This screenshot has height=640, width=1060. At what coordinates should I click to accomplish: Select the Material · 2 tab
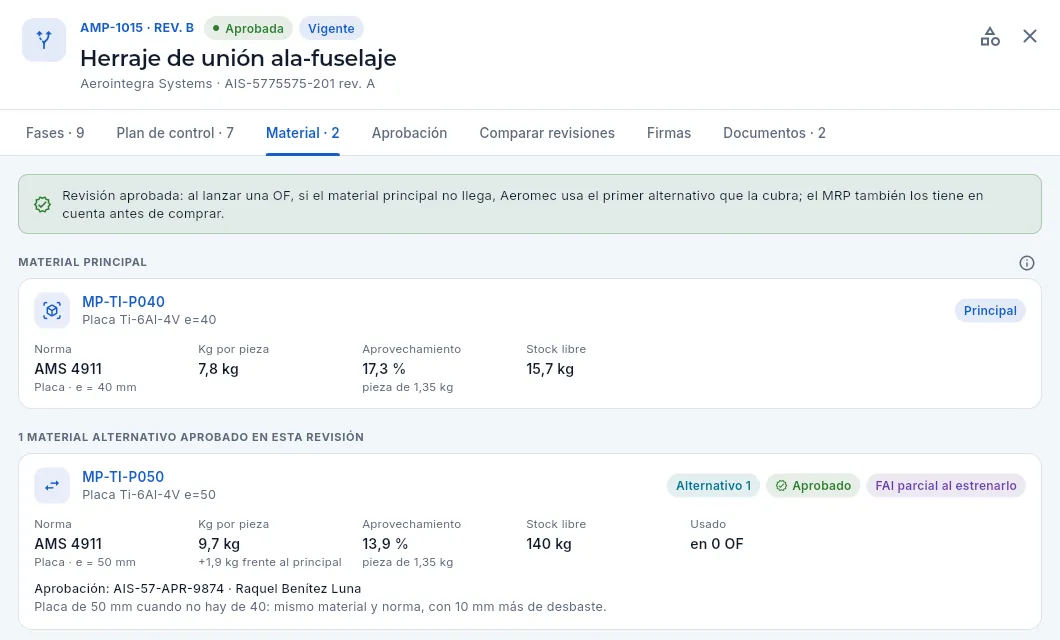303,133
